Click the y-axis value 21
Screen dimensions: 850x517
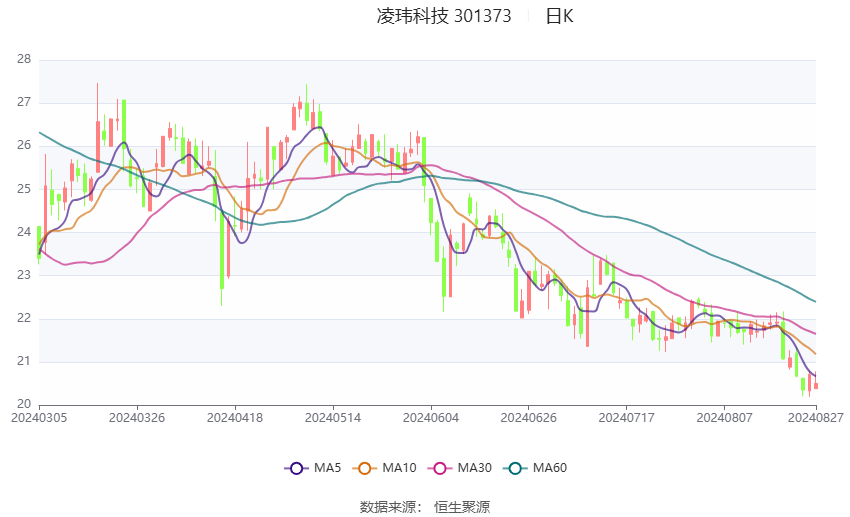tap(24, 361)
